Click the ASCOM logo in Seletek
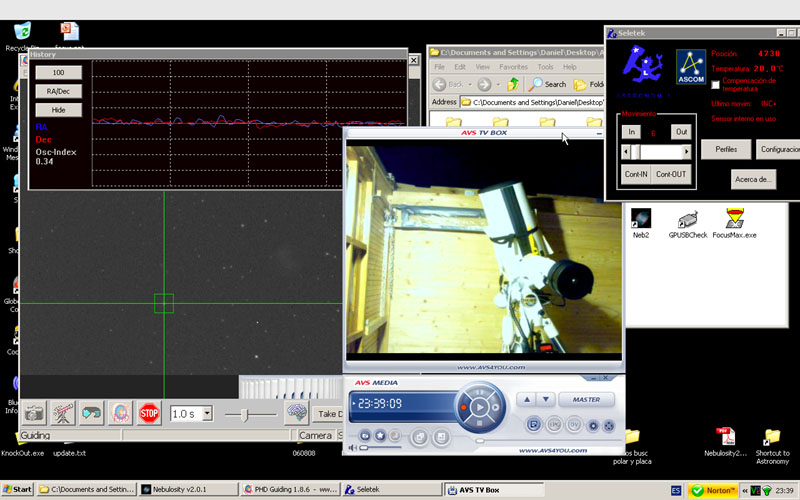The height and width of the screenshot is (500, 800). [690, 67]
